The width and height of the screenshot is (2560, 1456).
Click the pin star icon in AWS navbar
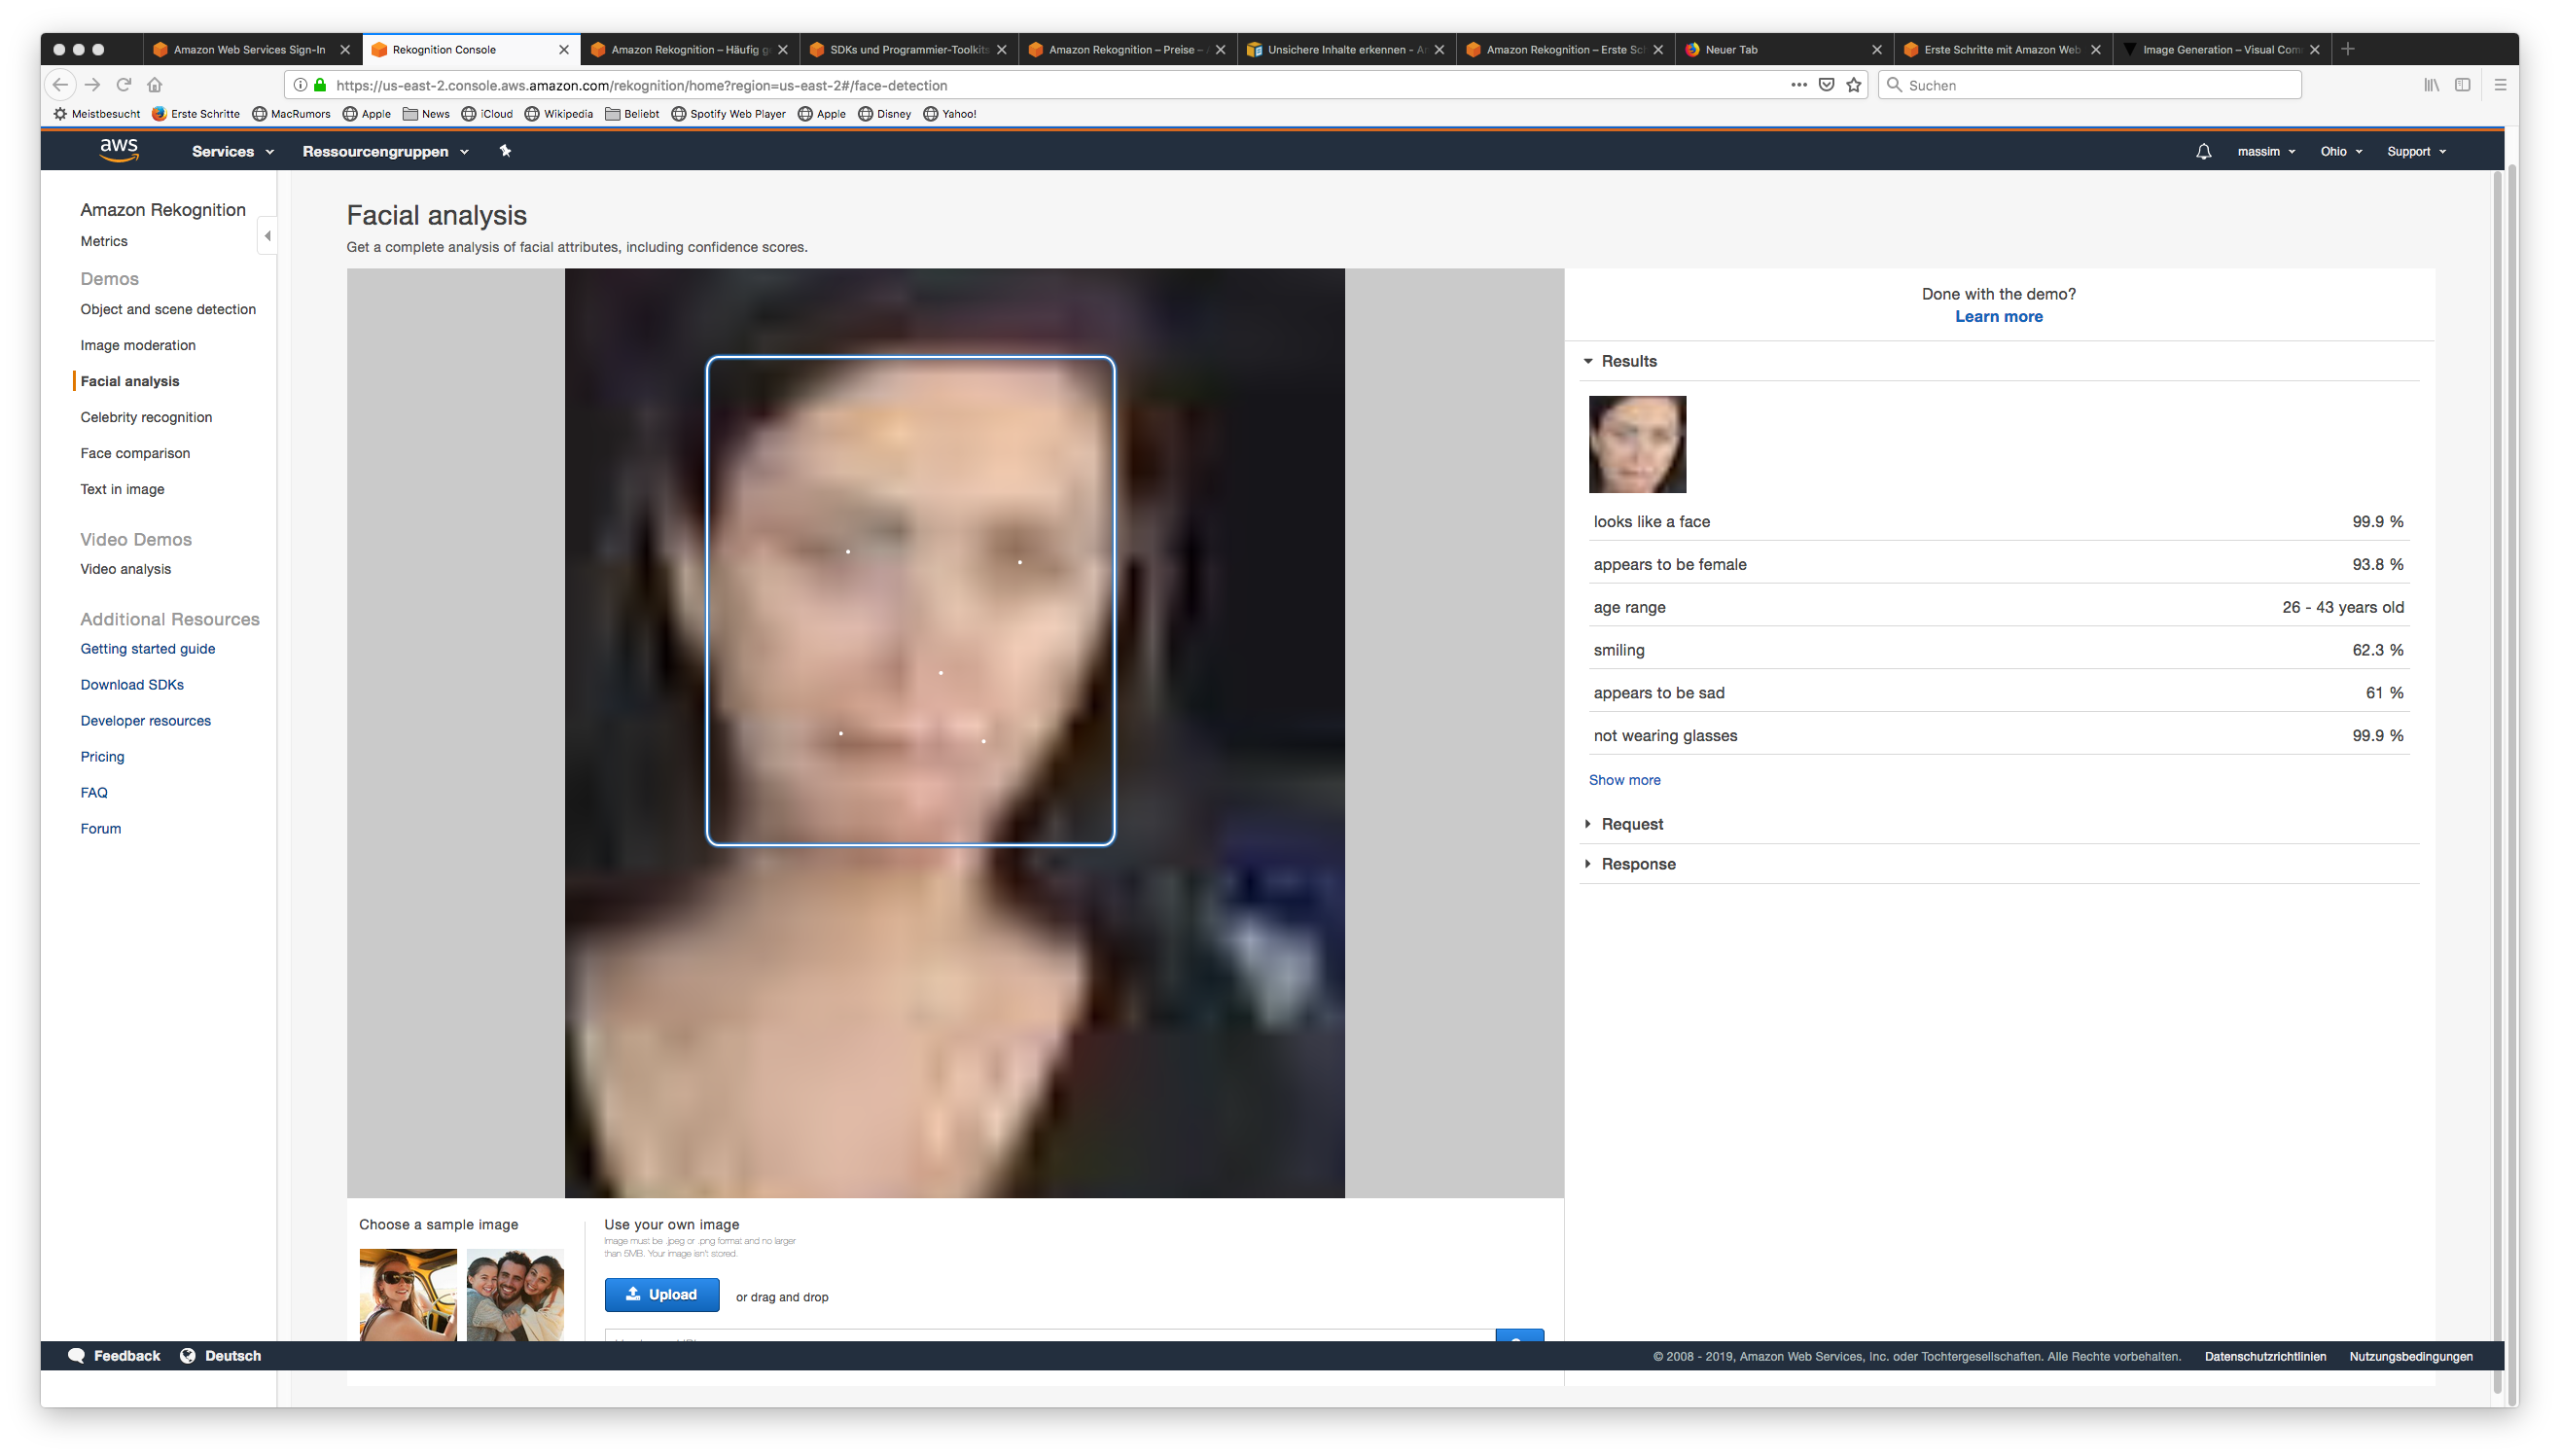(505, 151)
